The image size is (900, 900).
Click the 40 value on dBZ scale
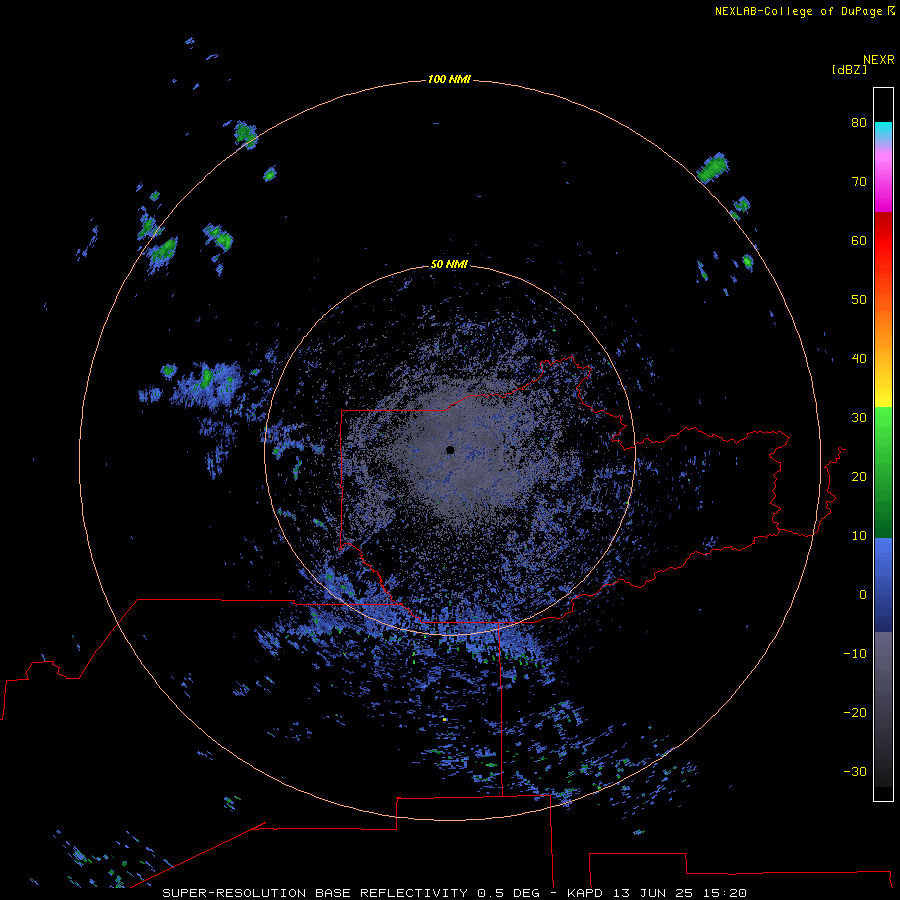pyautogui.click(x=859, y=359)
